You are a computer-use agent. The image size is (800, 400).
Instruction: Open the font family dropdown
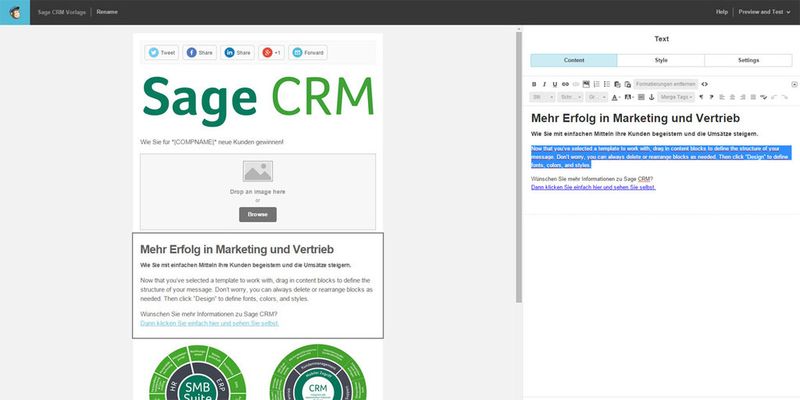[570, 97]
